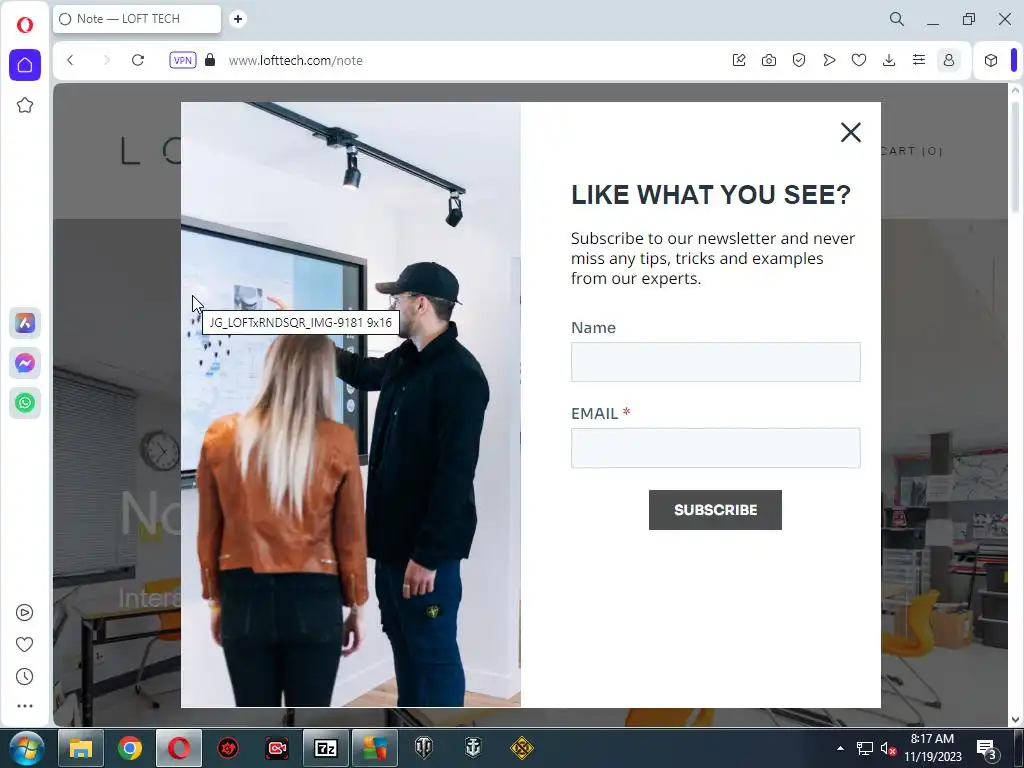Open the Downloads icon
This screenshot has width=1024, height=768.
coord(889,60)
